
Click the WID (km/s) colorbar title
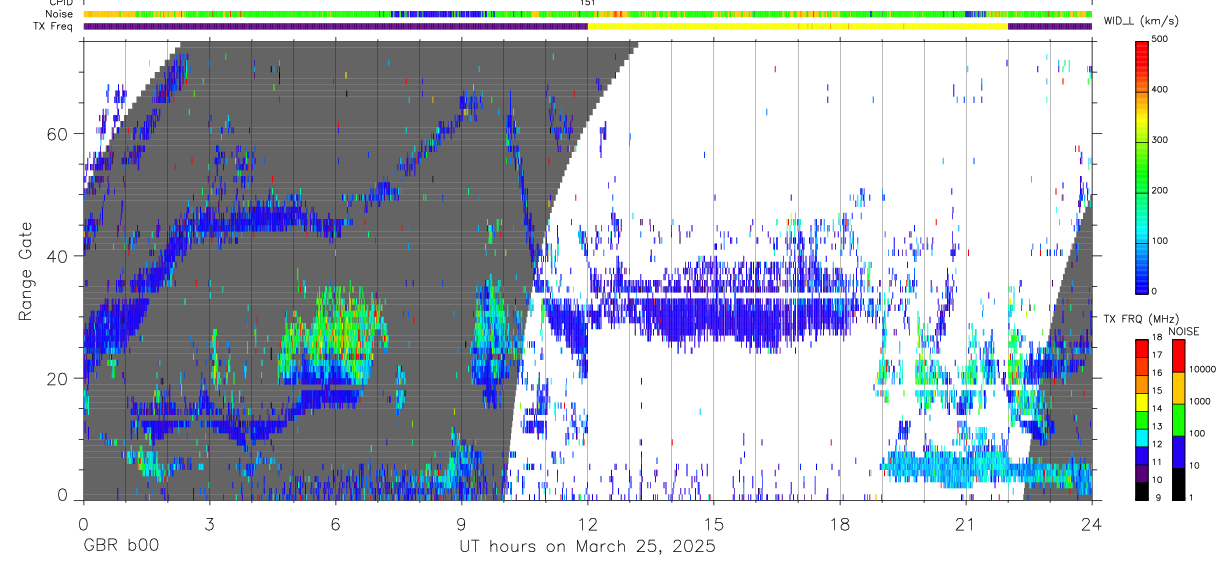pos(1139,21)
